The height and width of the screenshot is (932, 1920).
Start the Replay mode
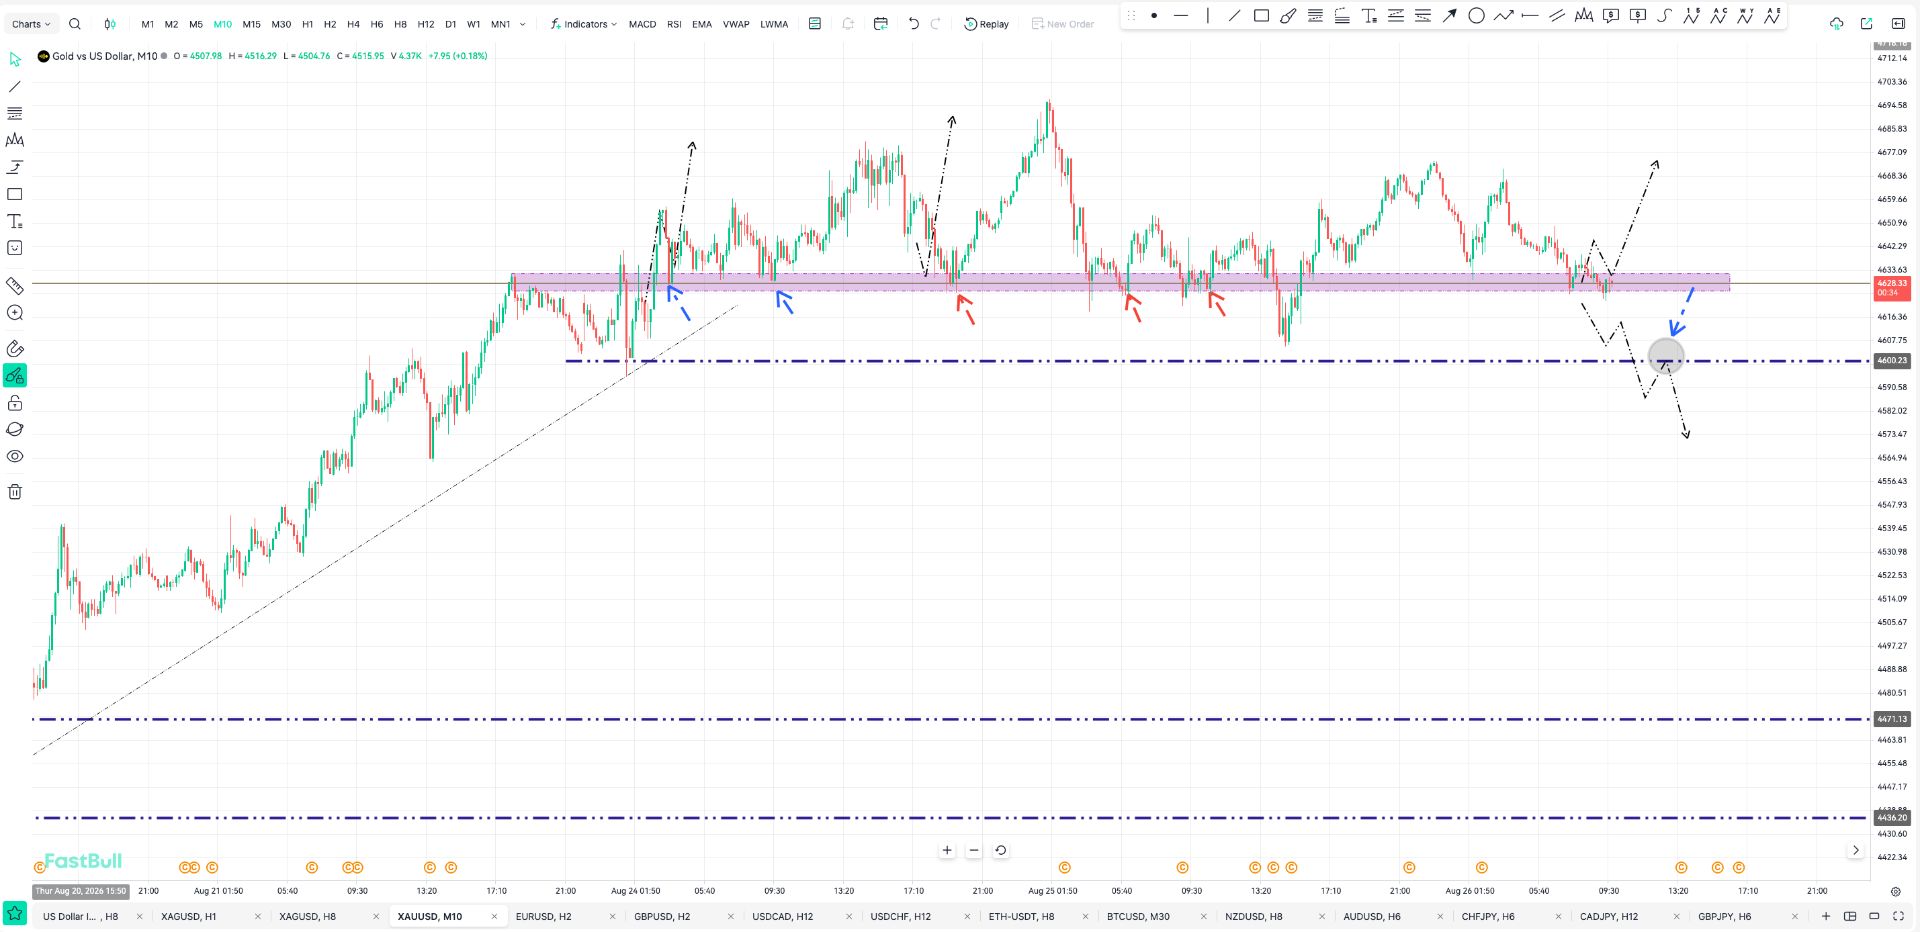pos(986,24)
